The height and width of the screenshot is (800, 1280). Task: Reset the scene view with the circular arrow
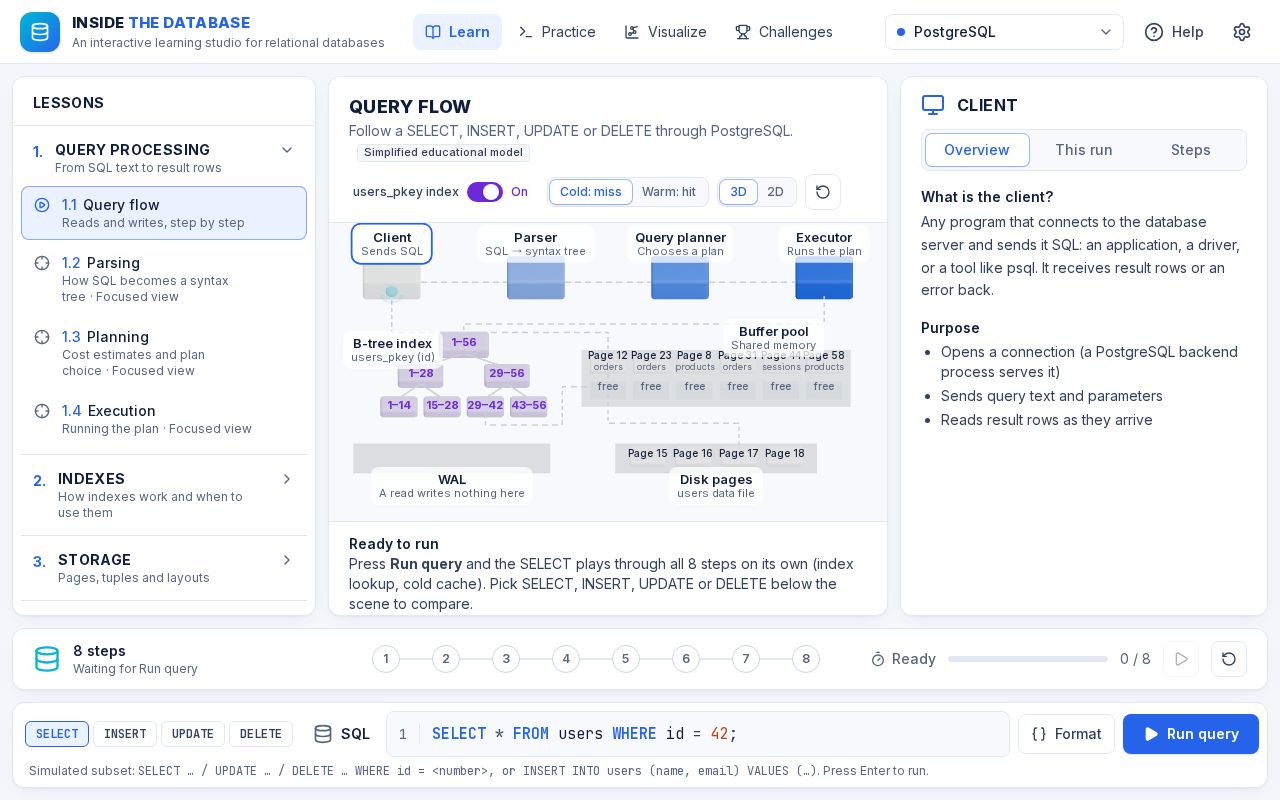[x=823, y=192]
